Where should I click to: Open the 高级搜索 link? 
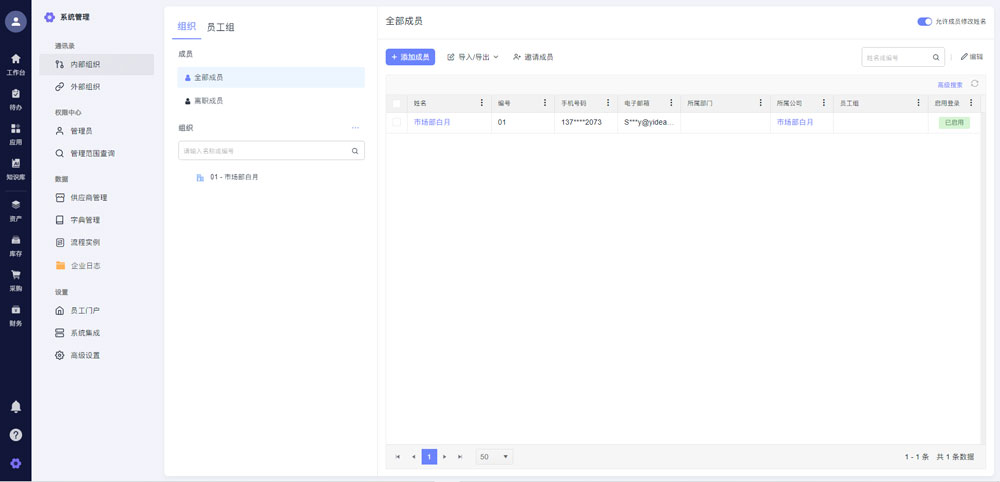pyautogui.click(x=949, y=85)
